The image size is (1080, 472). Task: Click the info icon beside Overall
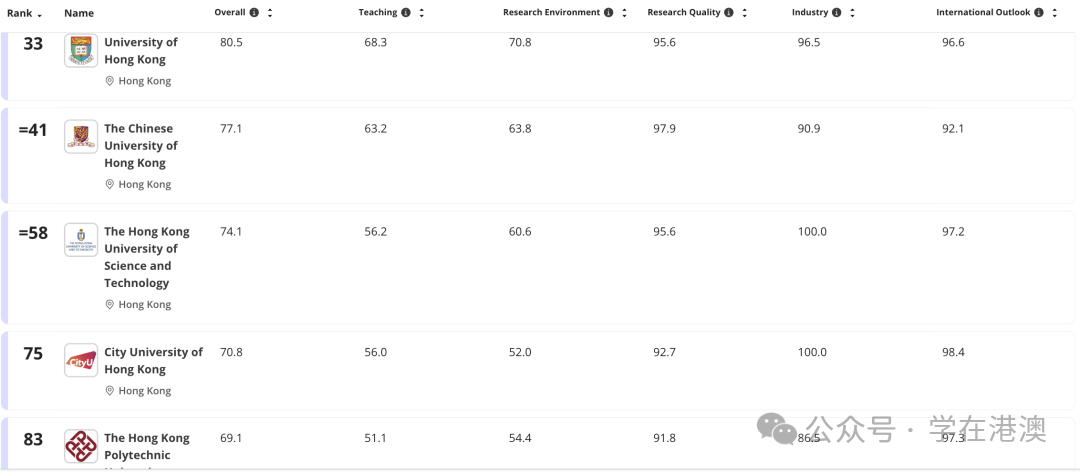pos(254,13)
